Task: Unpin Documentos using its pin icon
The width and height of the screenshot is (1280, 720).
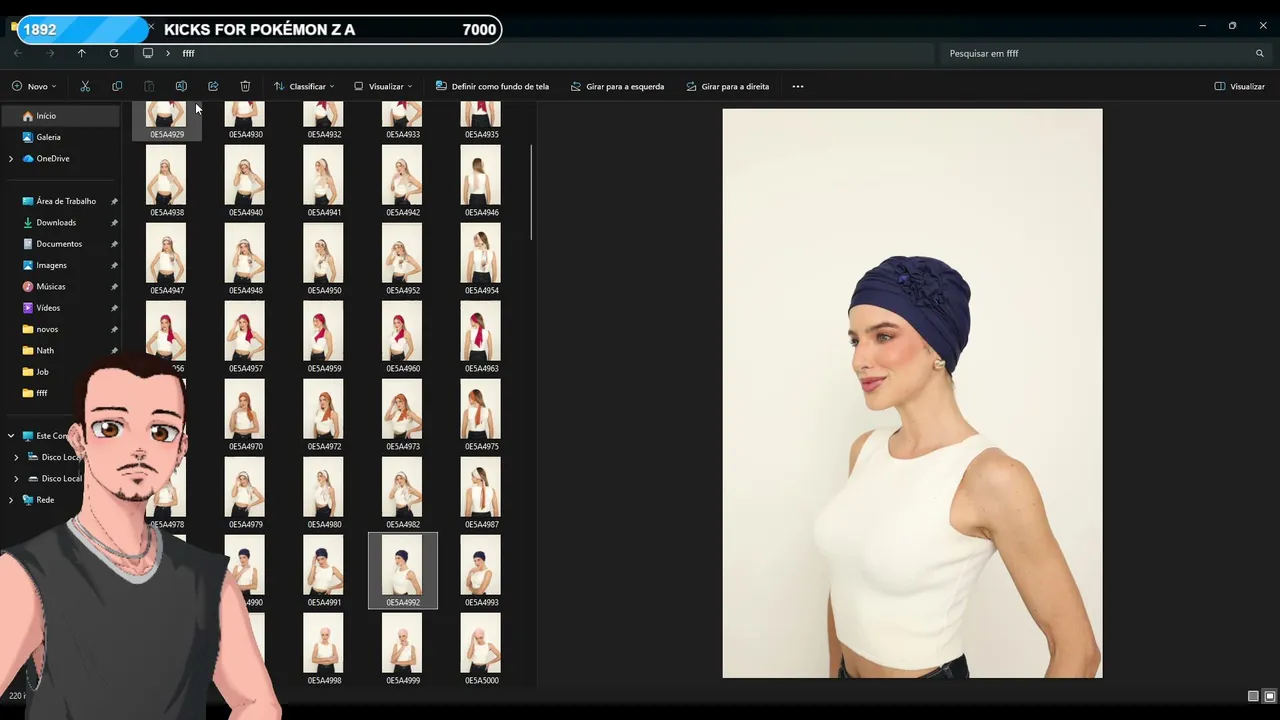Action: click(x=114, y=244)
